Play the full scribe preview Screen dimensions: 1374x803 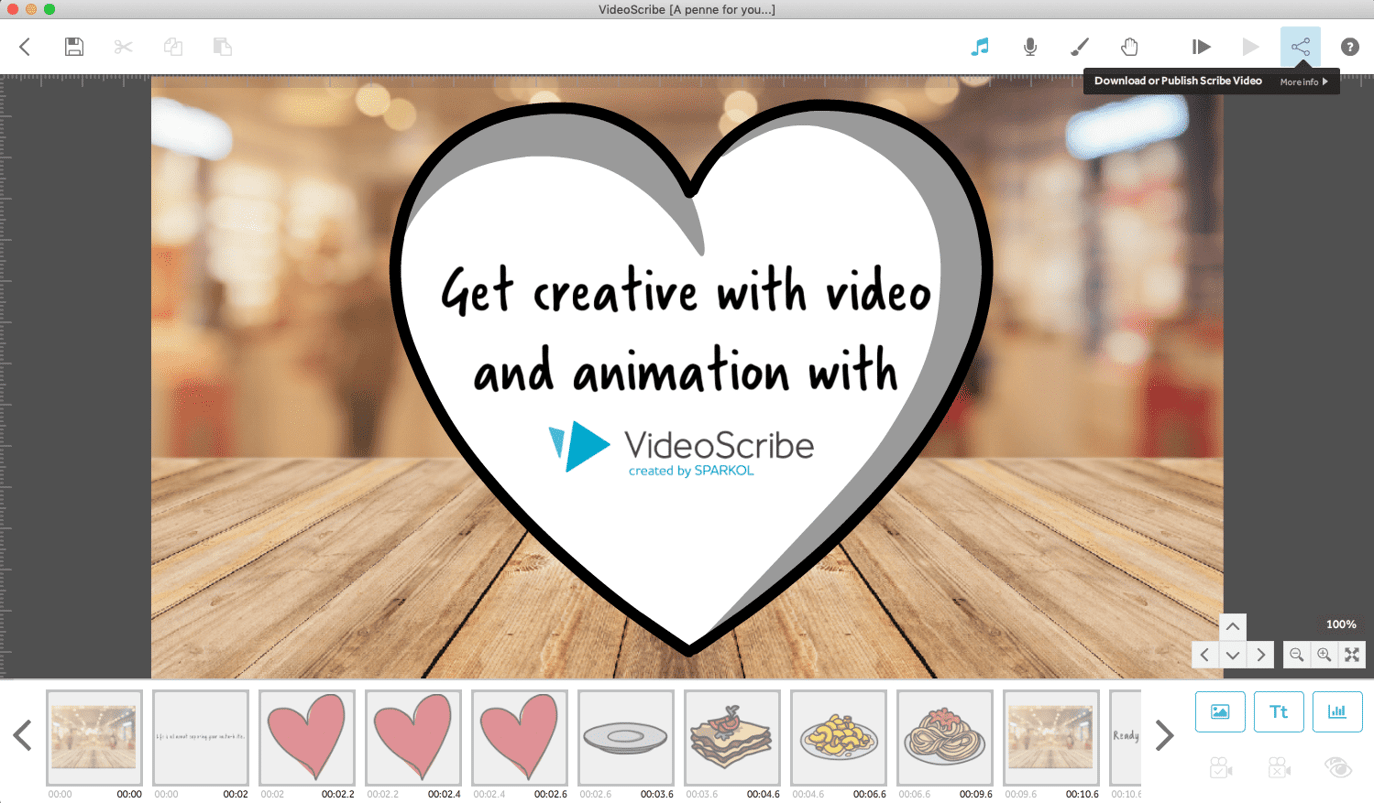pyautogui.click(x=1250, y=46)
